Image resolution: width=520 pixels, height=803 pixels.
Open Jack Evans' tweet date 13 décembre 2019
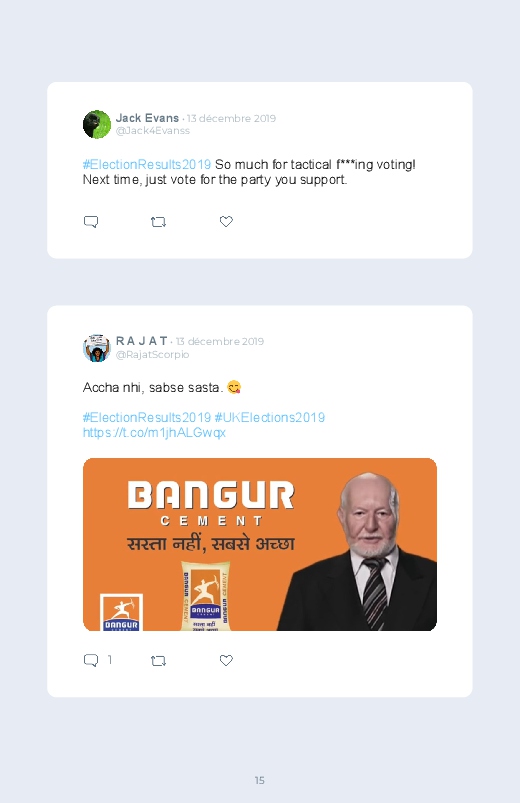pyautogui.click(x=231, y=118)
